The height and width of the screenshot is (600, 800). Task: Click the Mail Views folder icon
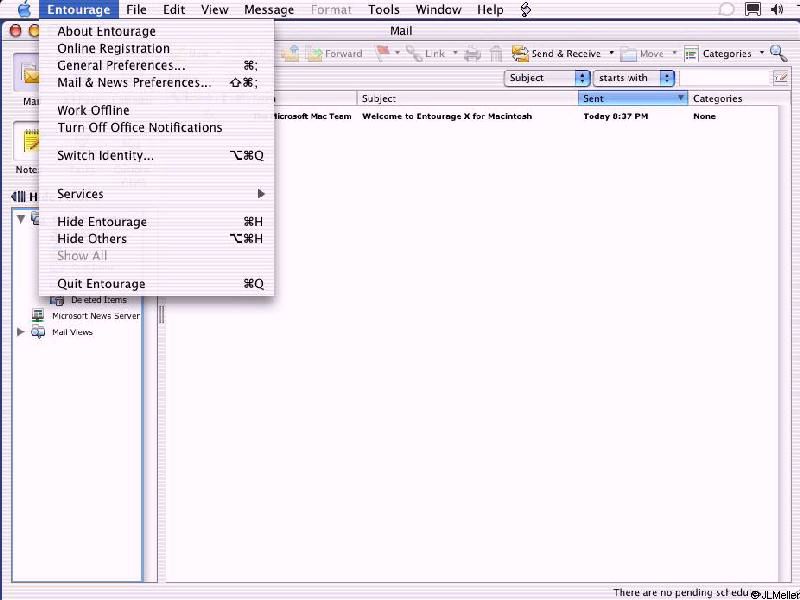[x=38, y=333]
